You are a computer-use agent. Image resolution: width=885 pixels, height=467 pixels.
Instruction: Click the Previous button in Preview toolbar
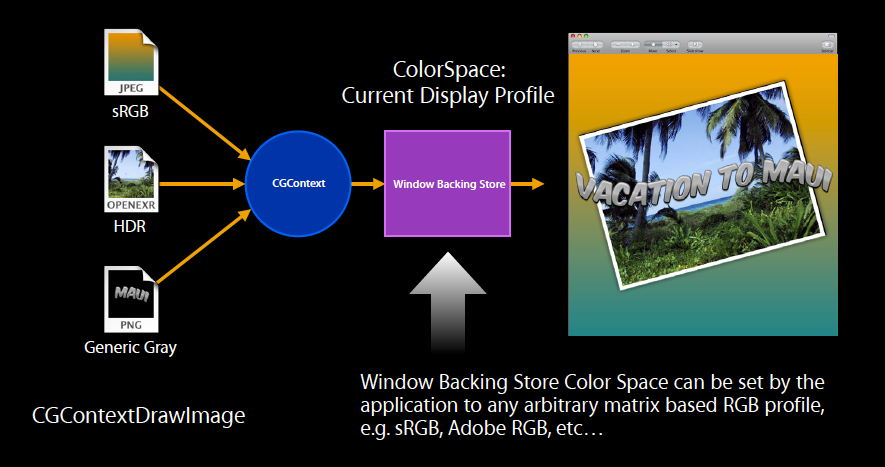(578, 44)
